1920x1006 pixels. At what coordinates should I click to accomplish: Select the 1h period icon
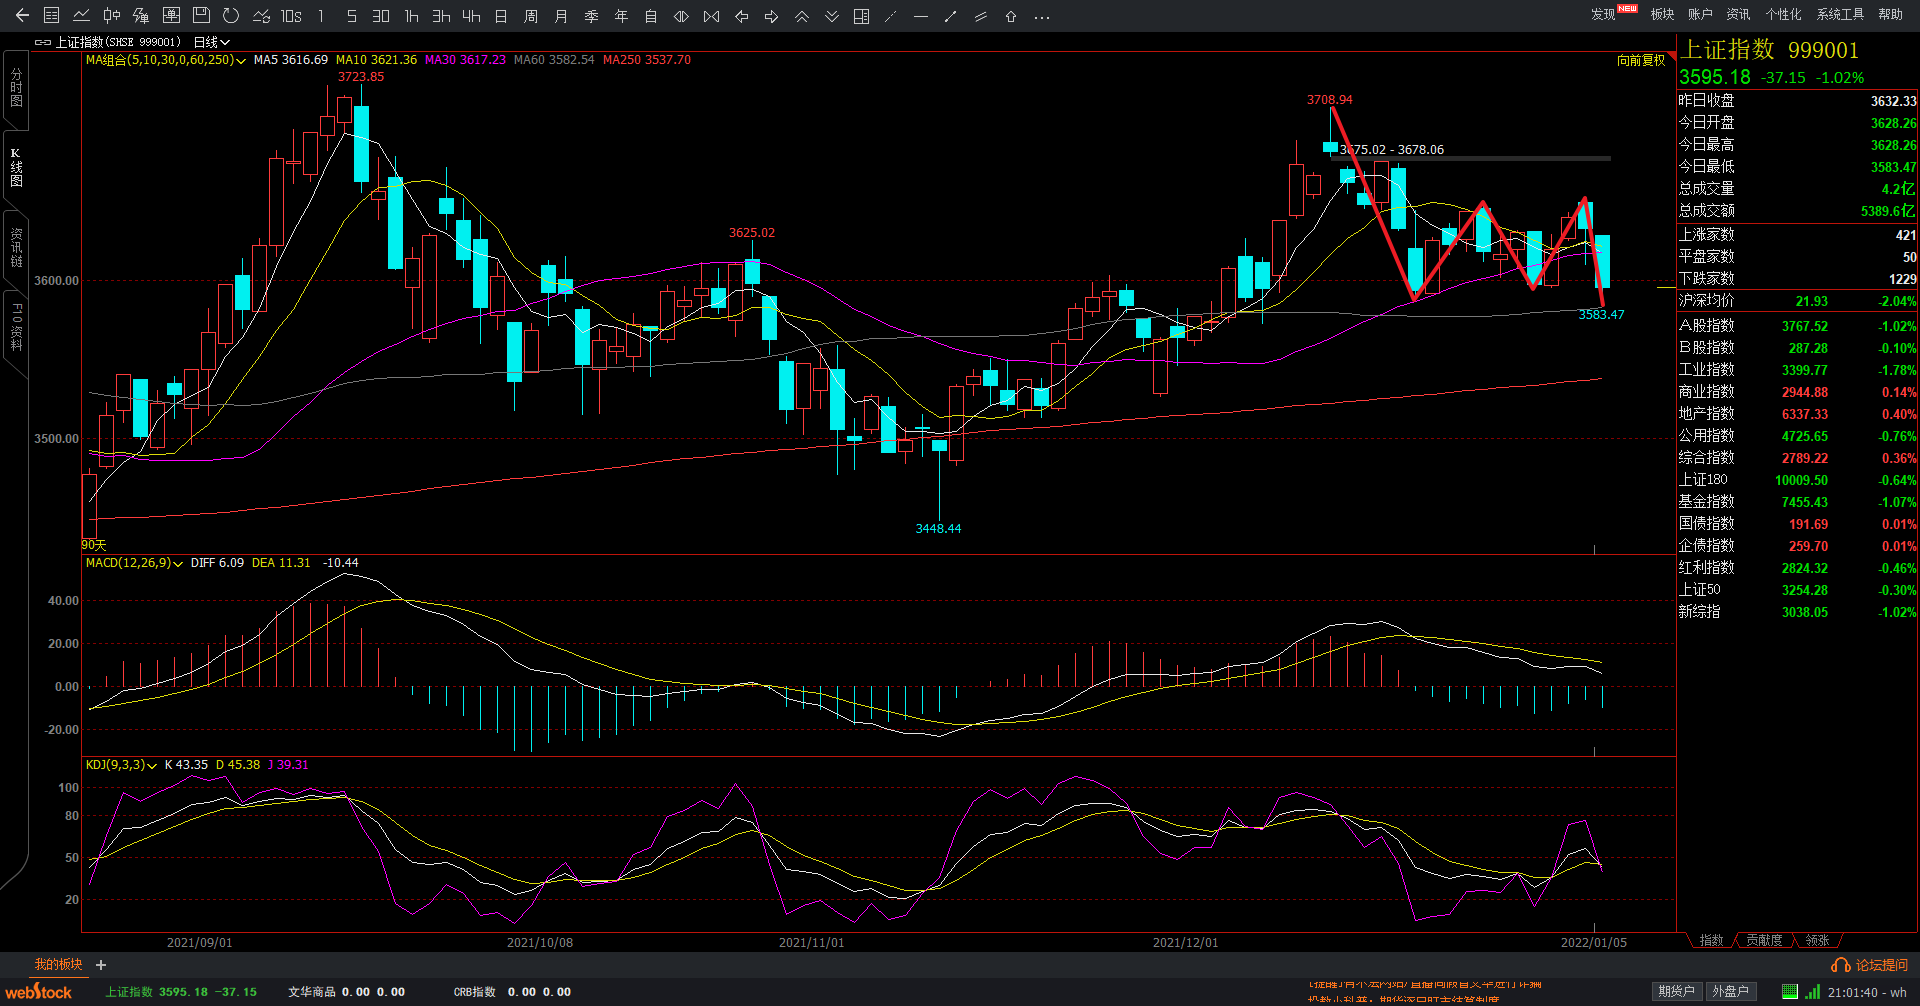pos(411,16)
